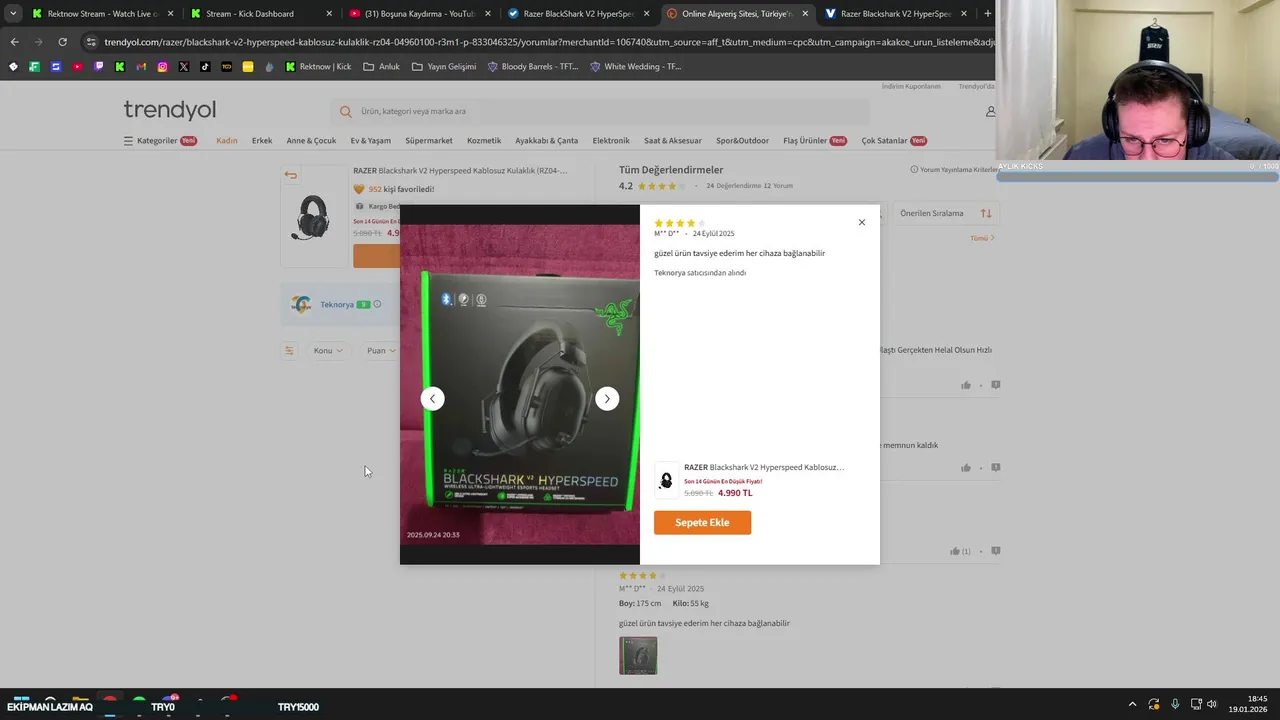
Task: Switch to last Razer Blackshark V2 HyperSpeed tab
Action: tap(896, 14)
